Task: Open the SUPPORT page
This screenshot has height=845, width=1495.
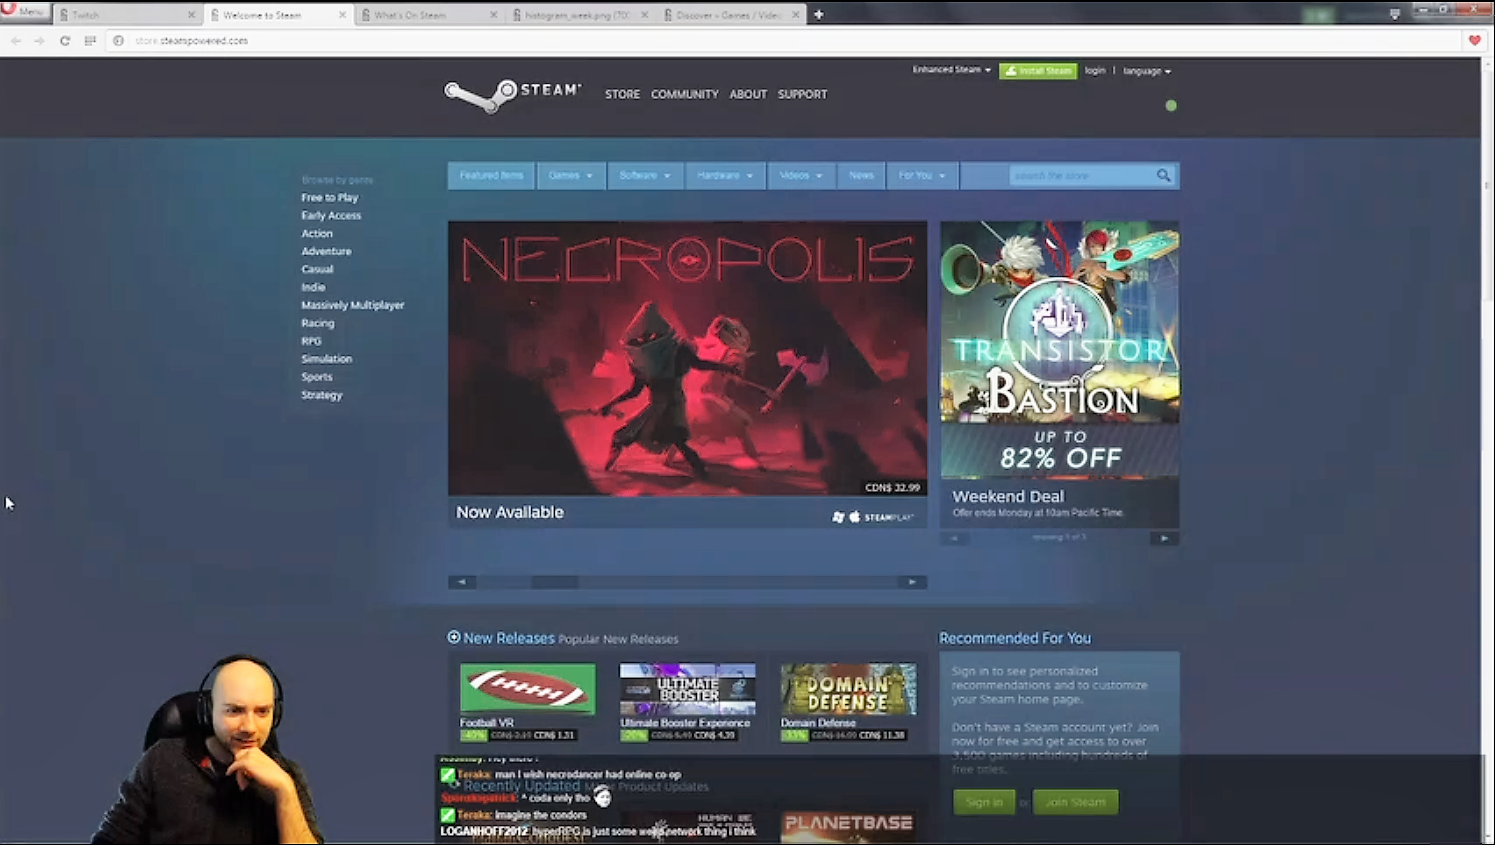Action: point(803,94)
